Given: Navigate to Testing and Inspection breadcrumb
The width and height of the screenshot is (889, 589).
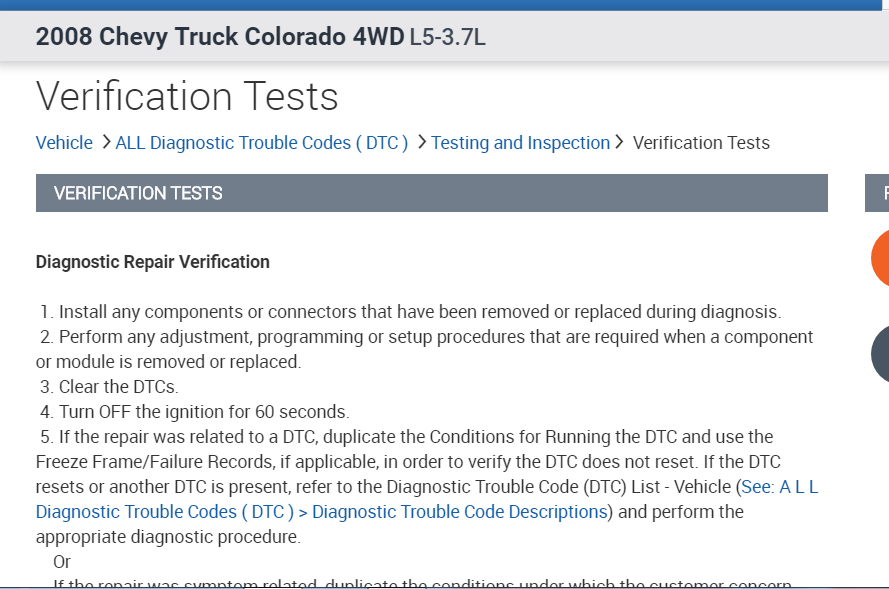Looking at the screenshot, I should [x=520, y=143].
